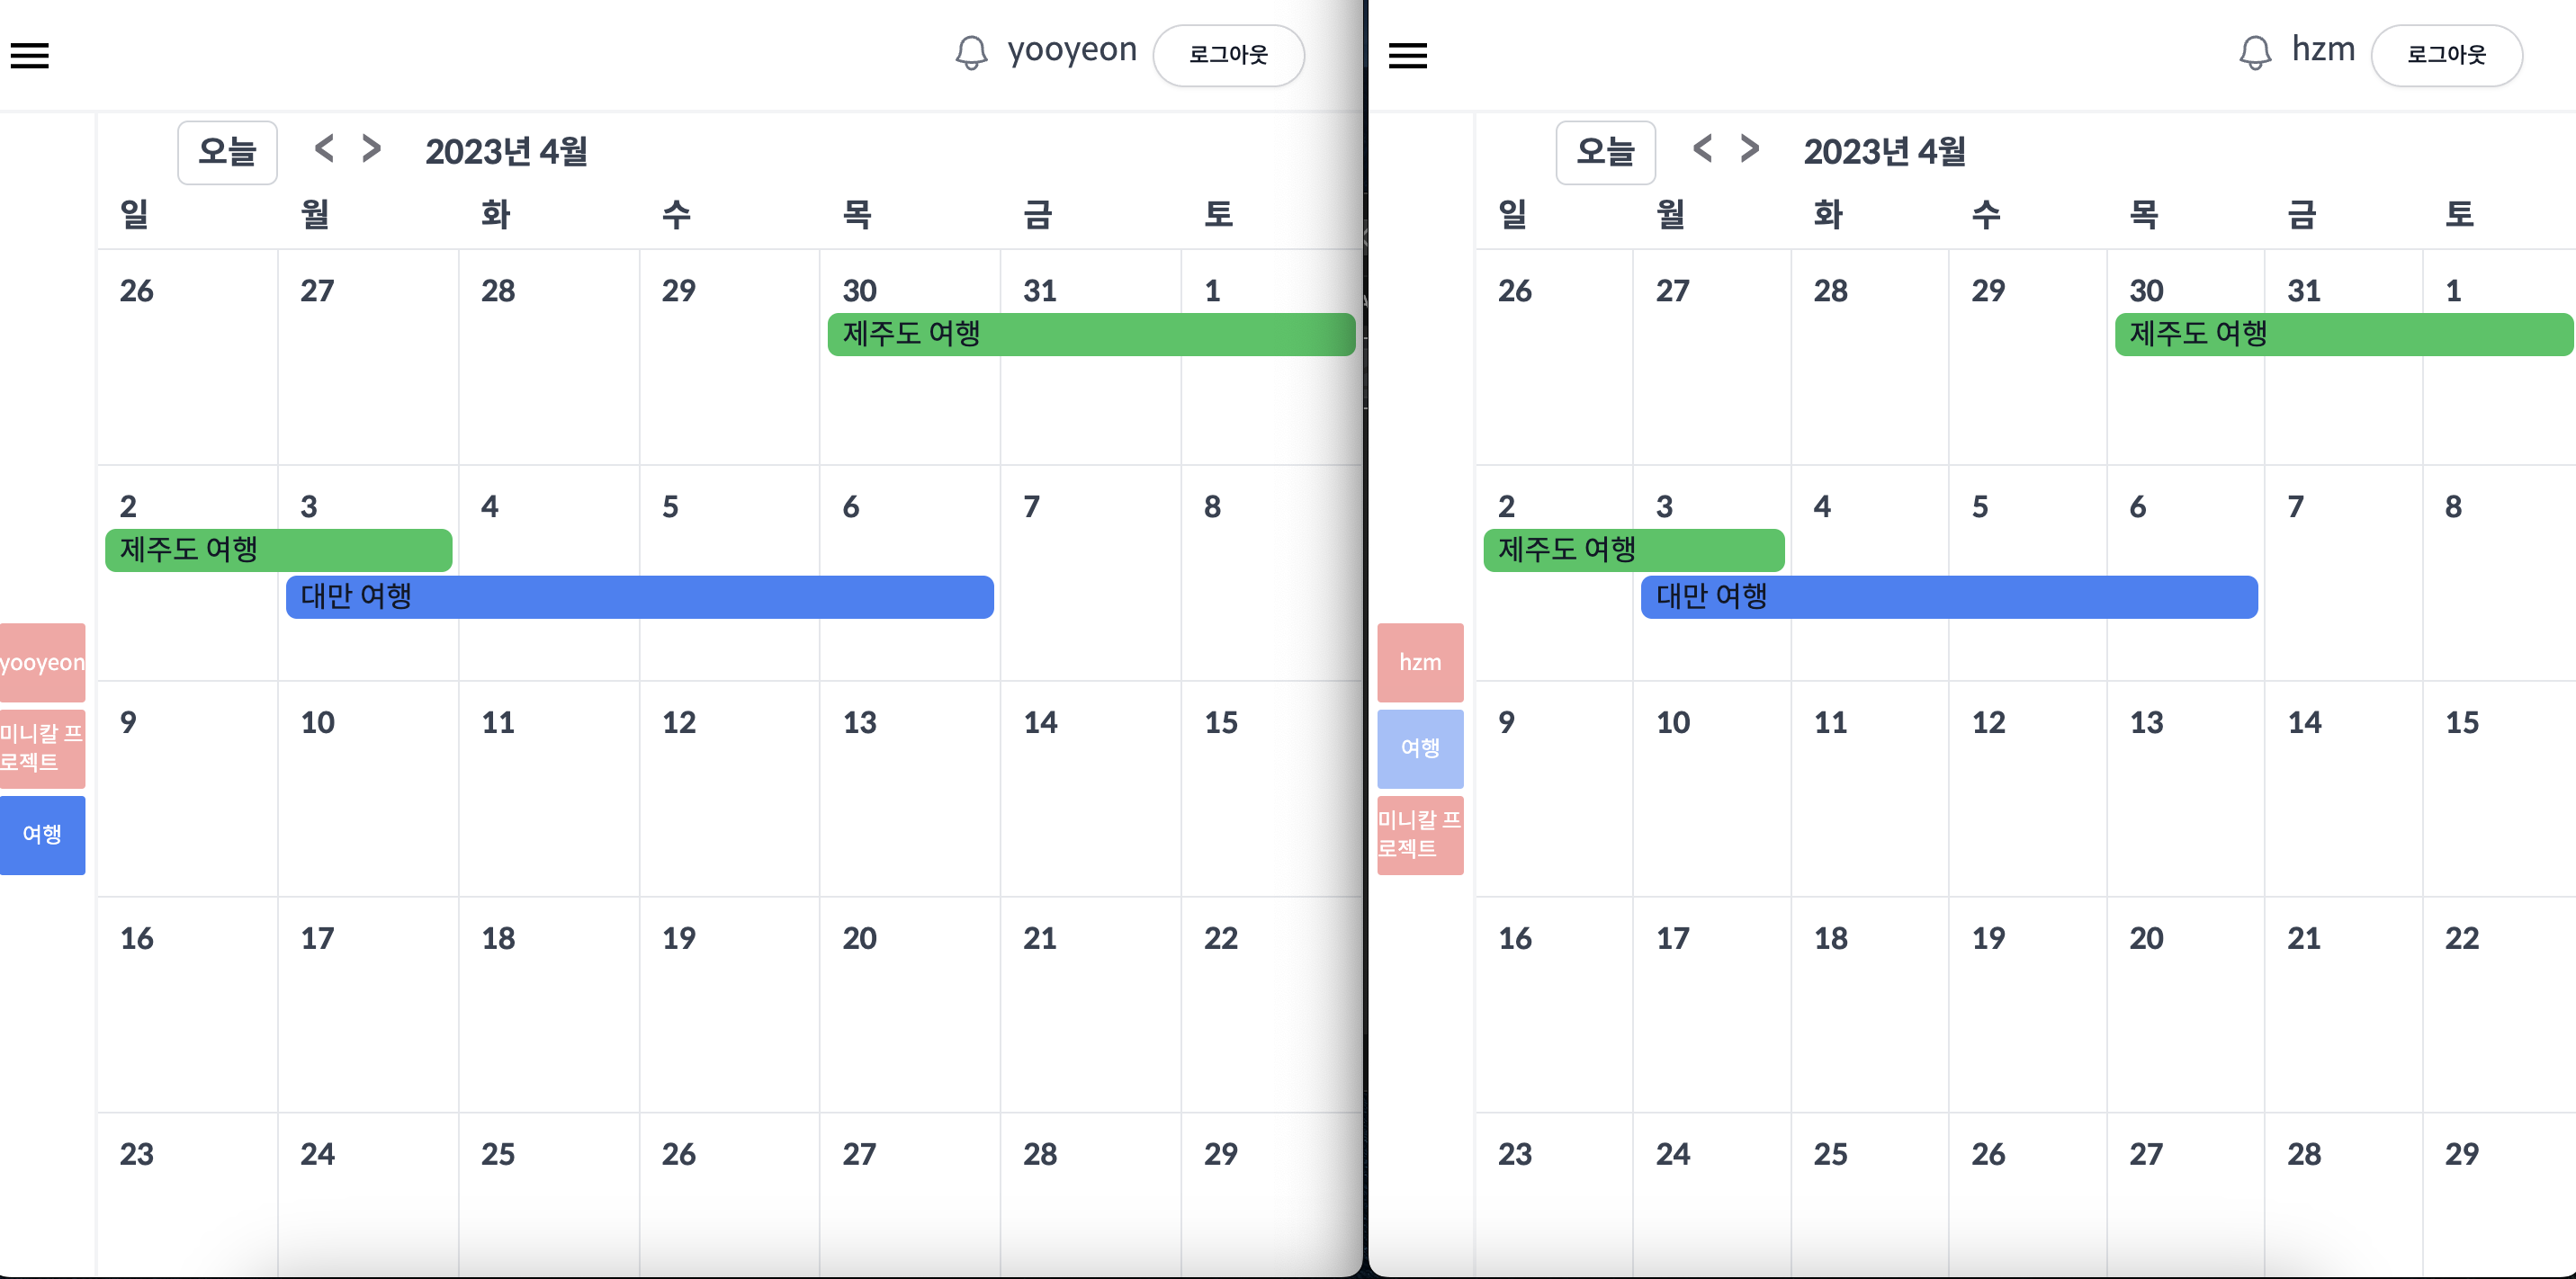2576x1279 pixels.
Task: Go to previous month on yooyeon's calendar
Action: point(322,148)
